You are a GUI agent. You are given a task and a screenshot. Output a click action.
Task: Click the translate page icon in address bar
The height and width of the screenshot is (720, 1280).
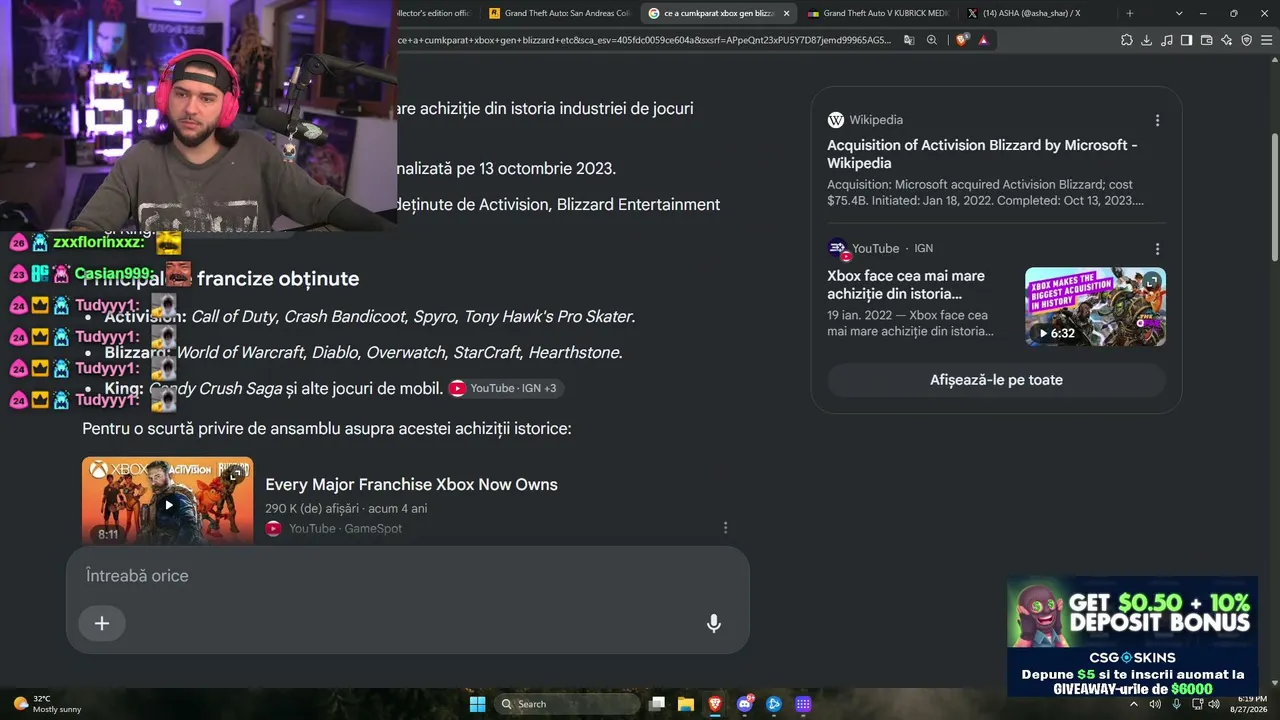click(x=909, y=40)
